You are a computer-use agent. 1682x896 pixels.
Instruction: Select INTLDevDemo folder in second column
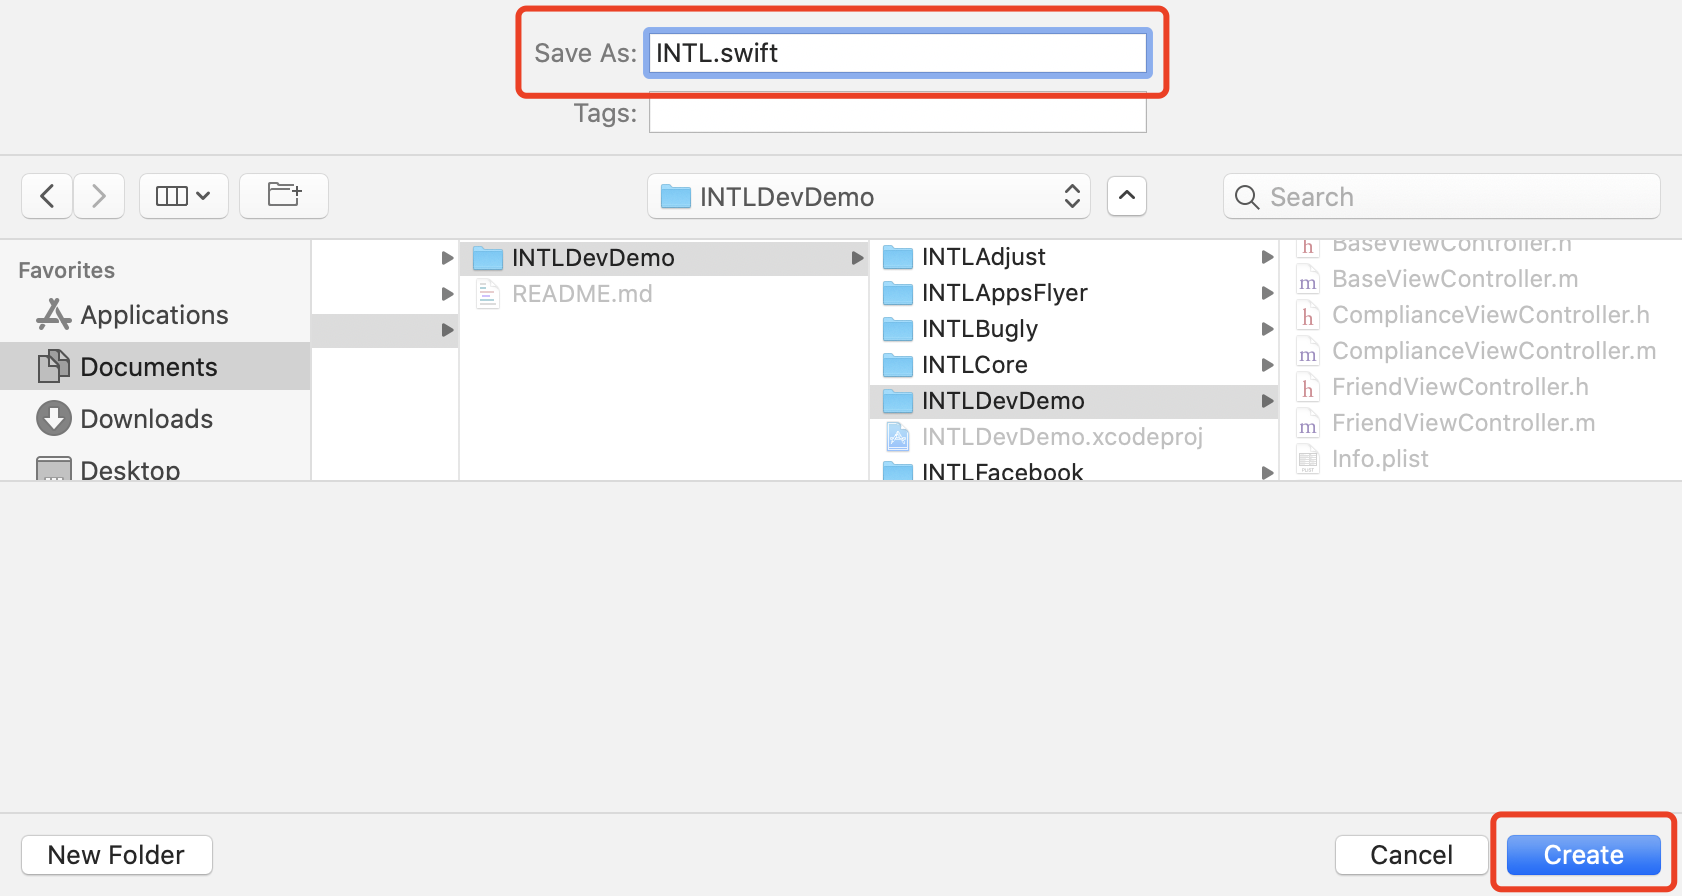tap(664, 258)
